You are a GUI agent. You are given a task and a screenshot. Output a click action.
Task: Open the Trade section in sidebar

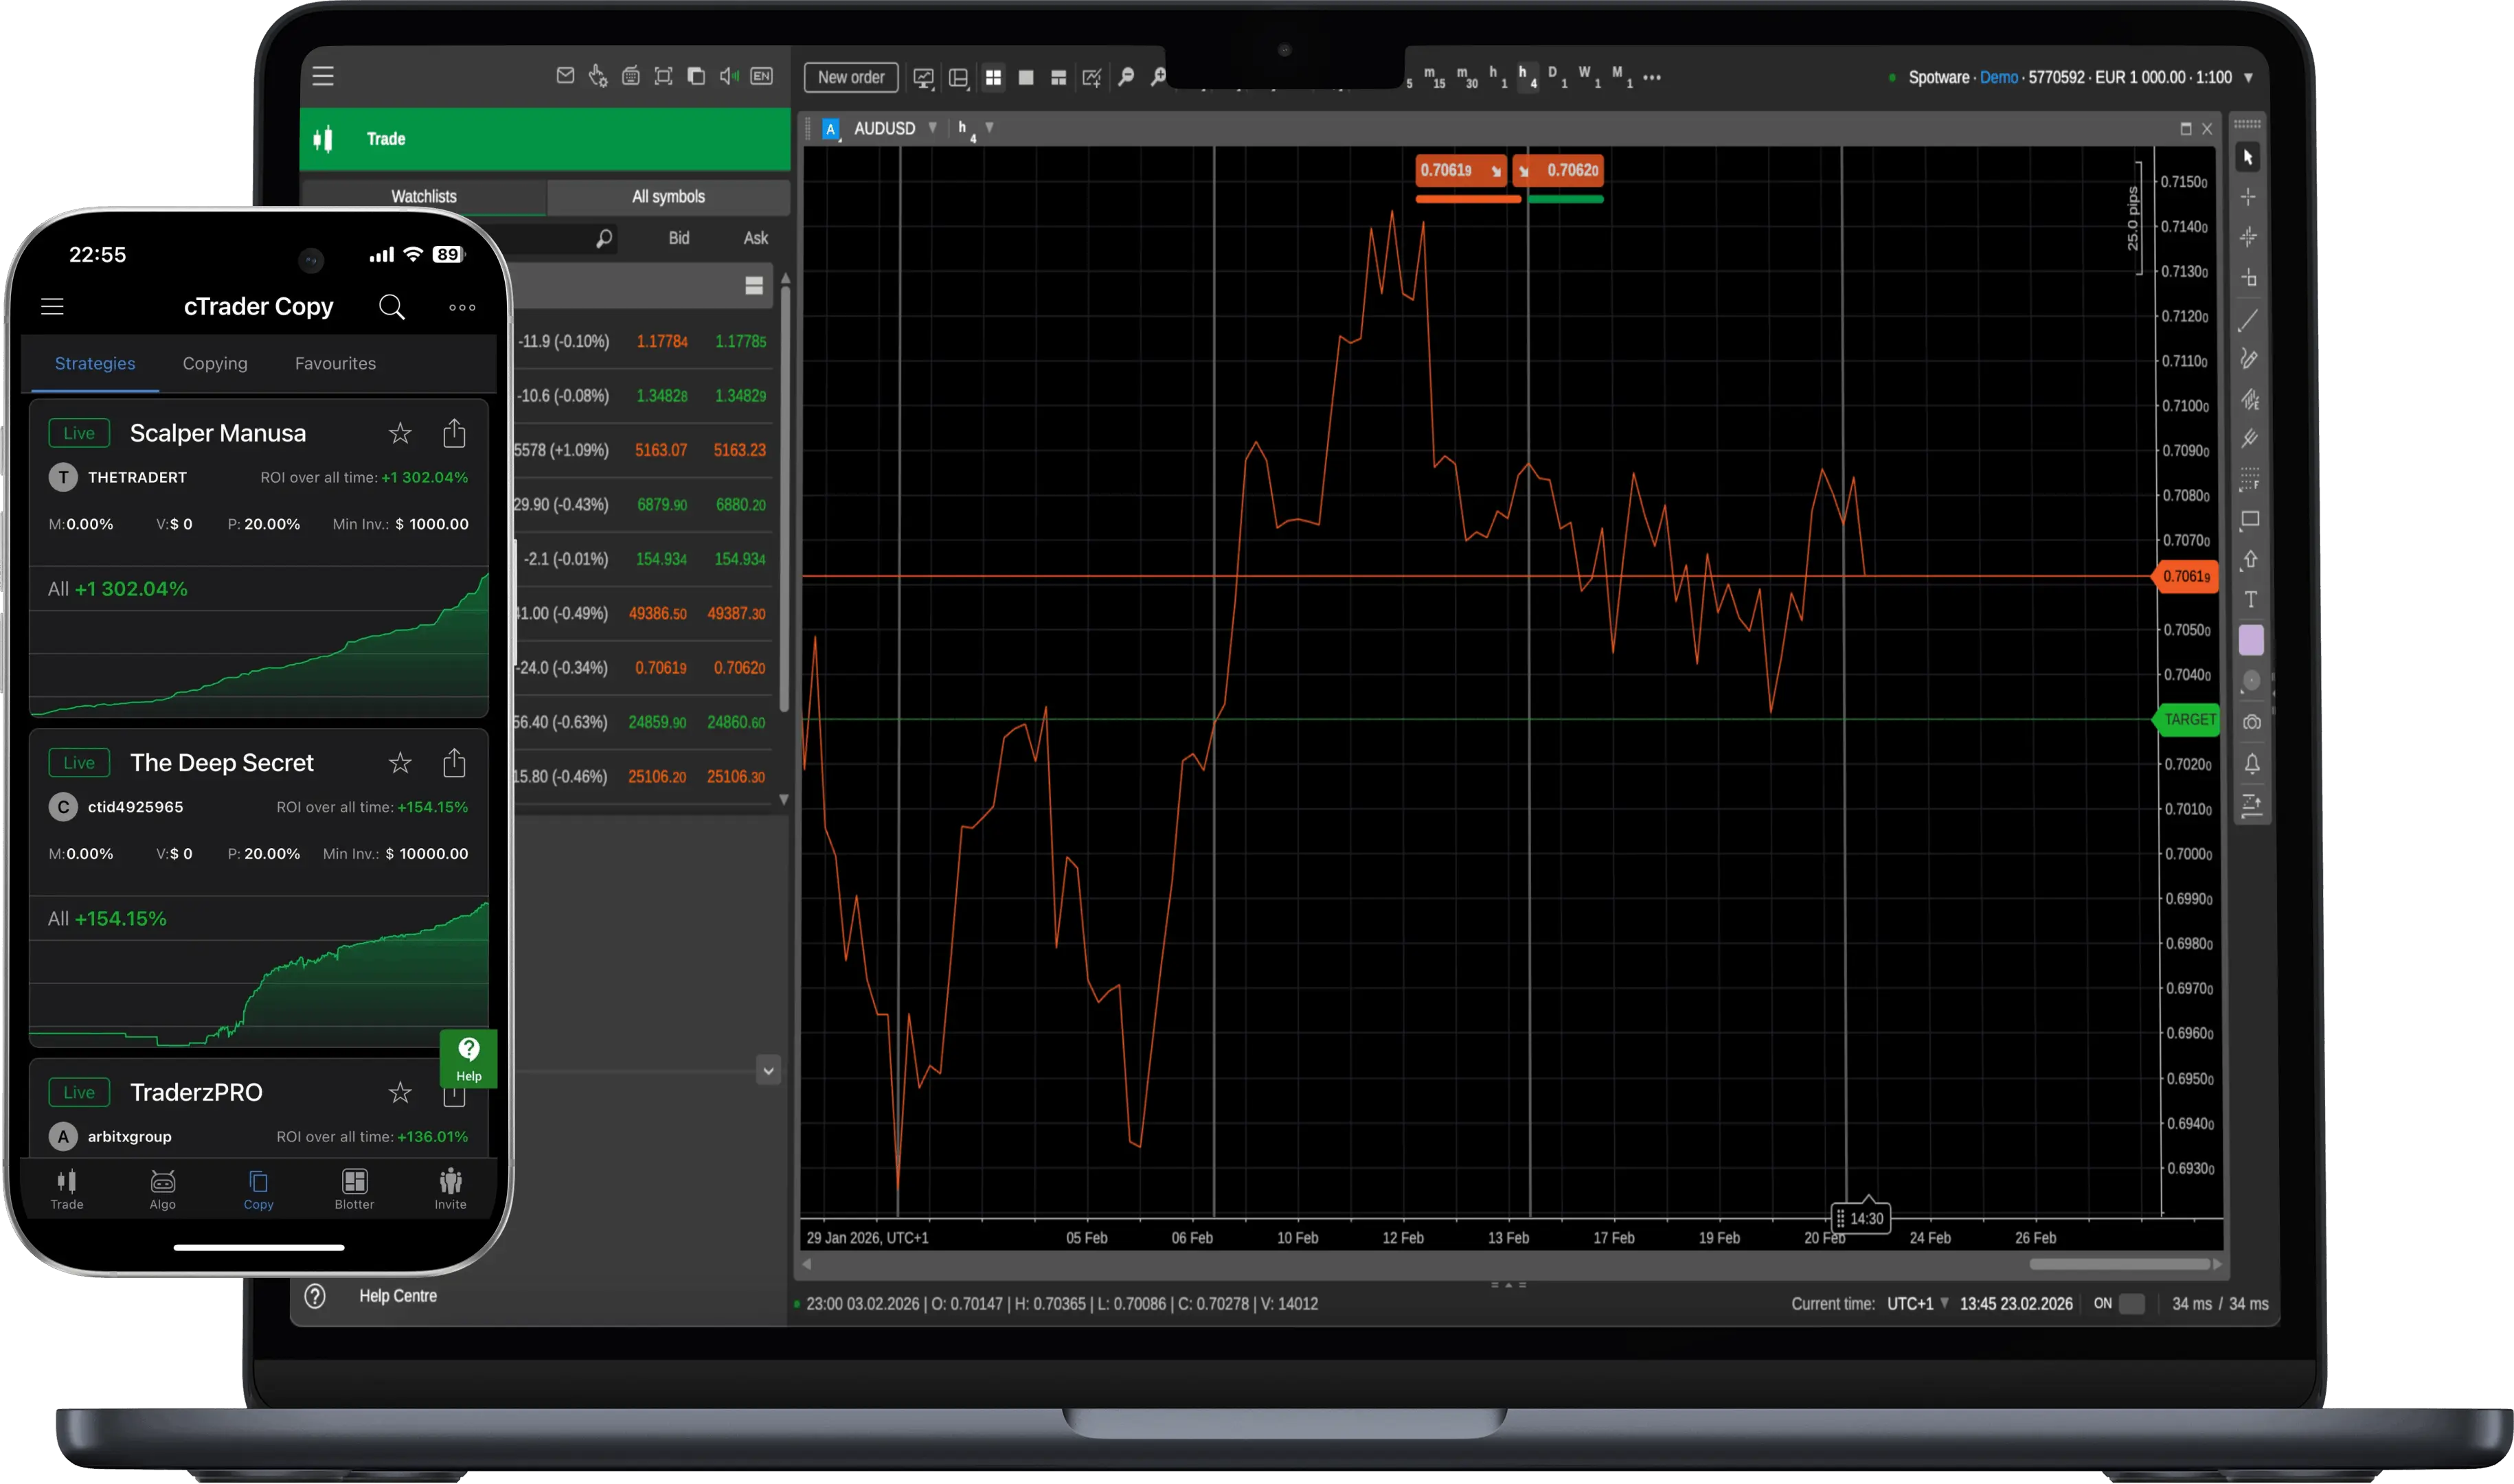tap(545, 139)
